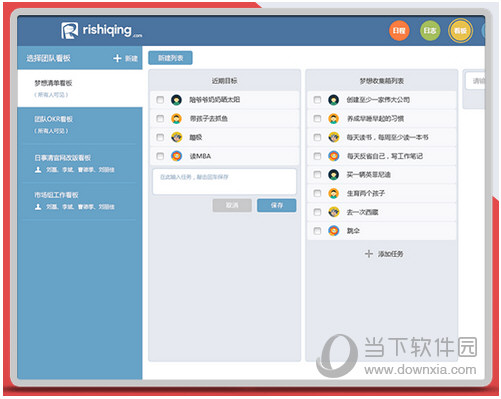Tick the 跳伞 checkbox
Viewport: 501px width, 399px height.
point(317,231)
